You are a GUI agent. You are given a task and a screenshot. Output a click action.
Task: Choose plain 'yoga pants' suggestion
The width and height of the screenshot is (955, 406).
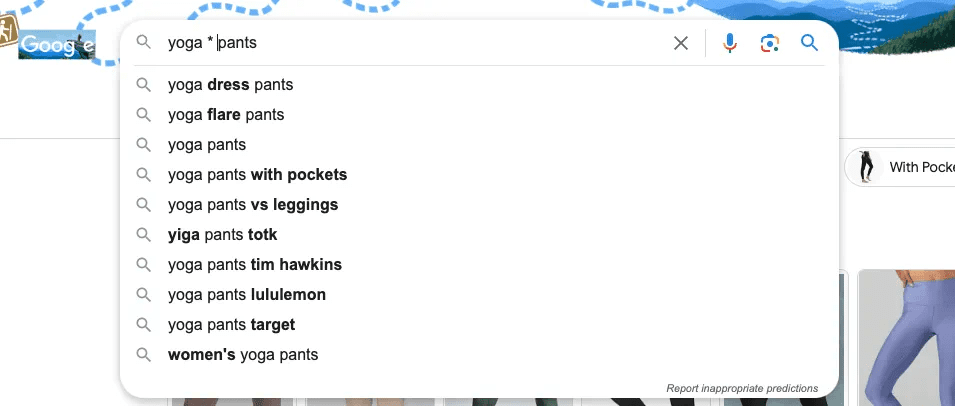click(207, 145)
